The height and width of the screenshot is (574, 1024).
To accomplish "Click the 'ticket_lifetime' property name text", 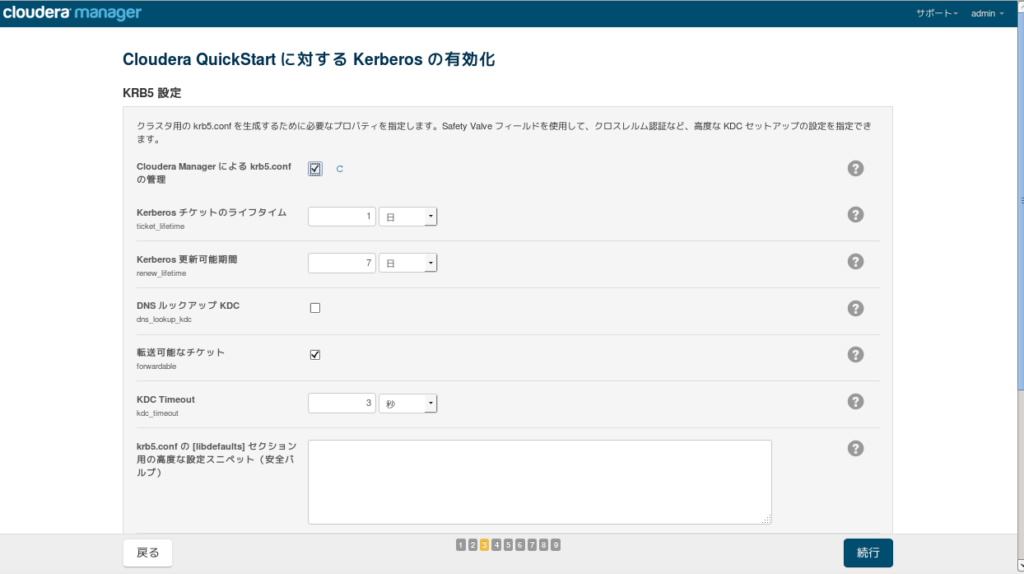I will [x=161, y=226].
